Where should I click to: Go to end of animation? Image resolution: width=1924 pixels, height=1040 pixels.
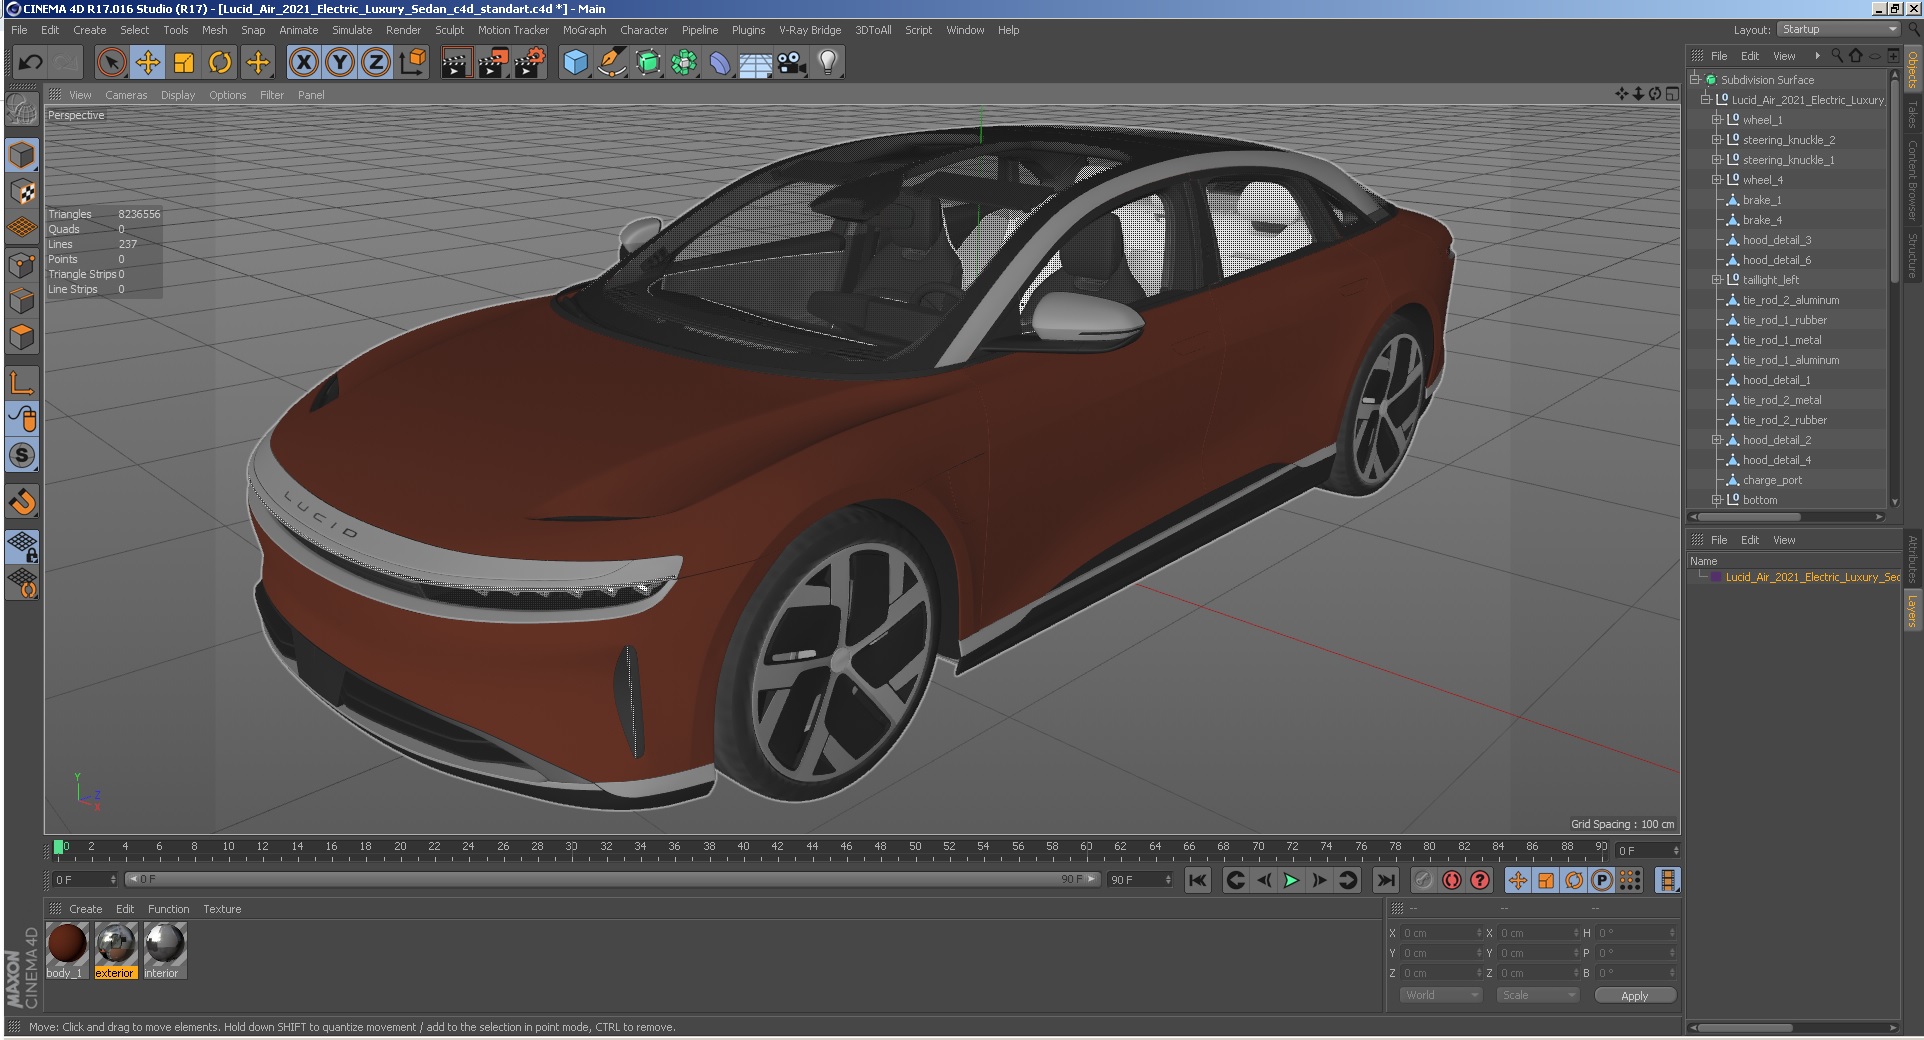(1385, 880)
